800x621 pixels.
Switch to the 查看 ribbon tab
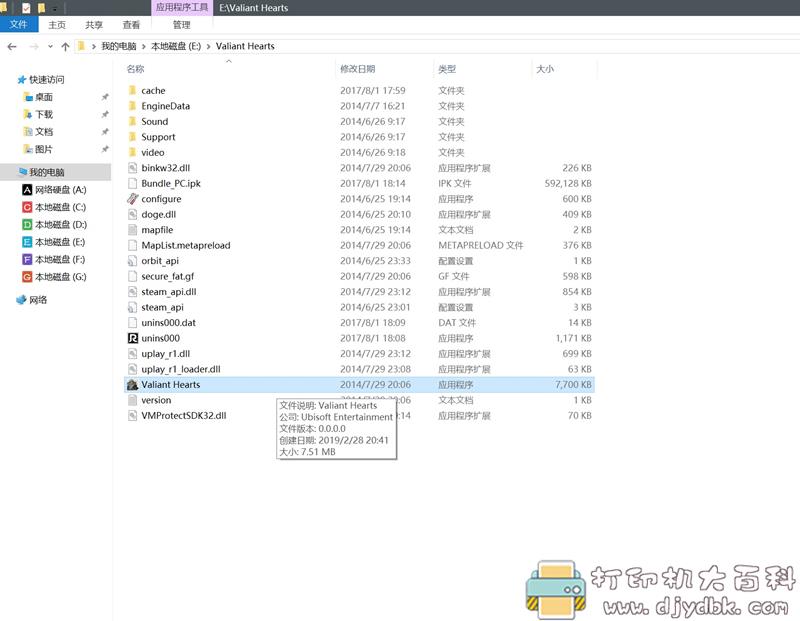pyautogui.click(x=131, y=24)
